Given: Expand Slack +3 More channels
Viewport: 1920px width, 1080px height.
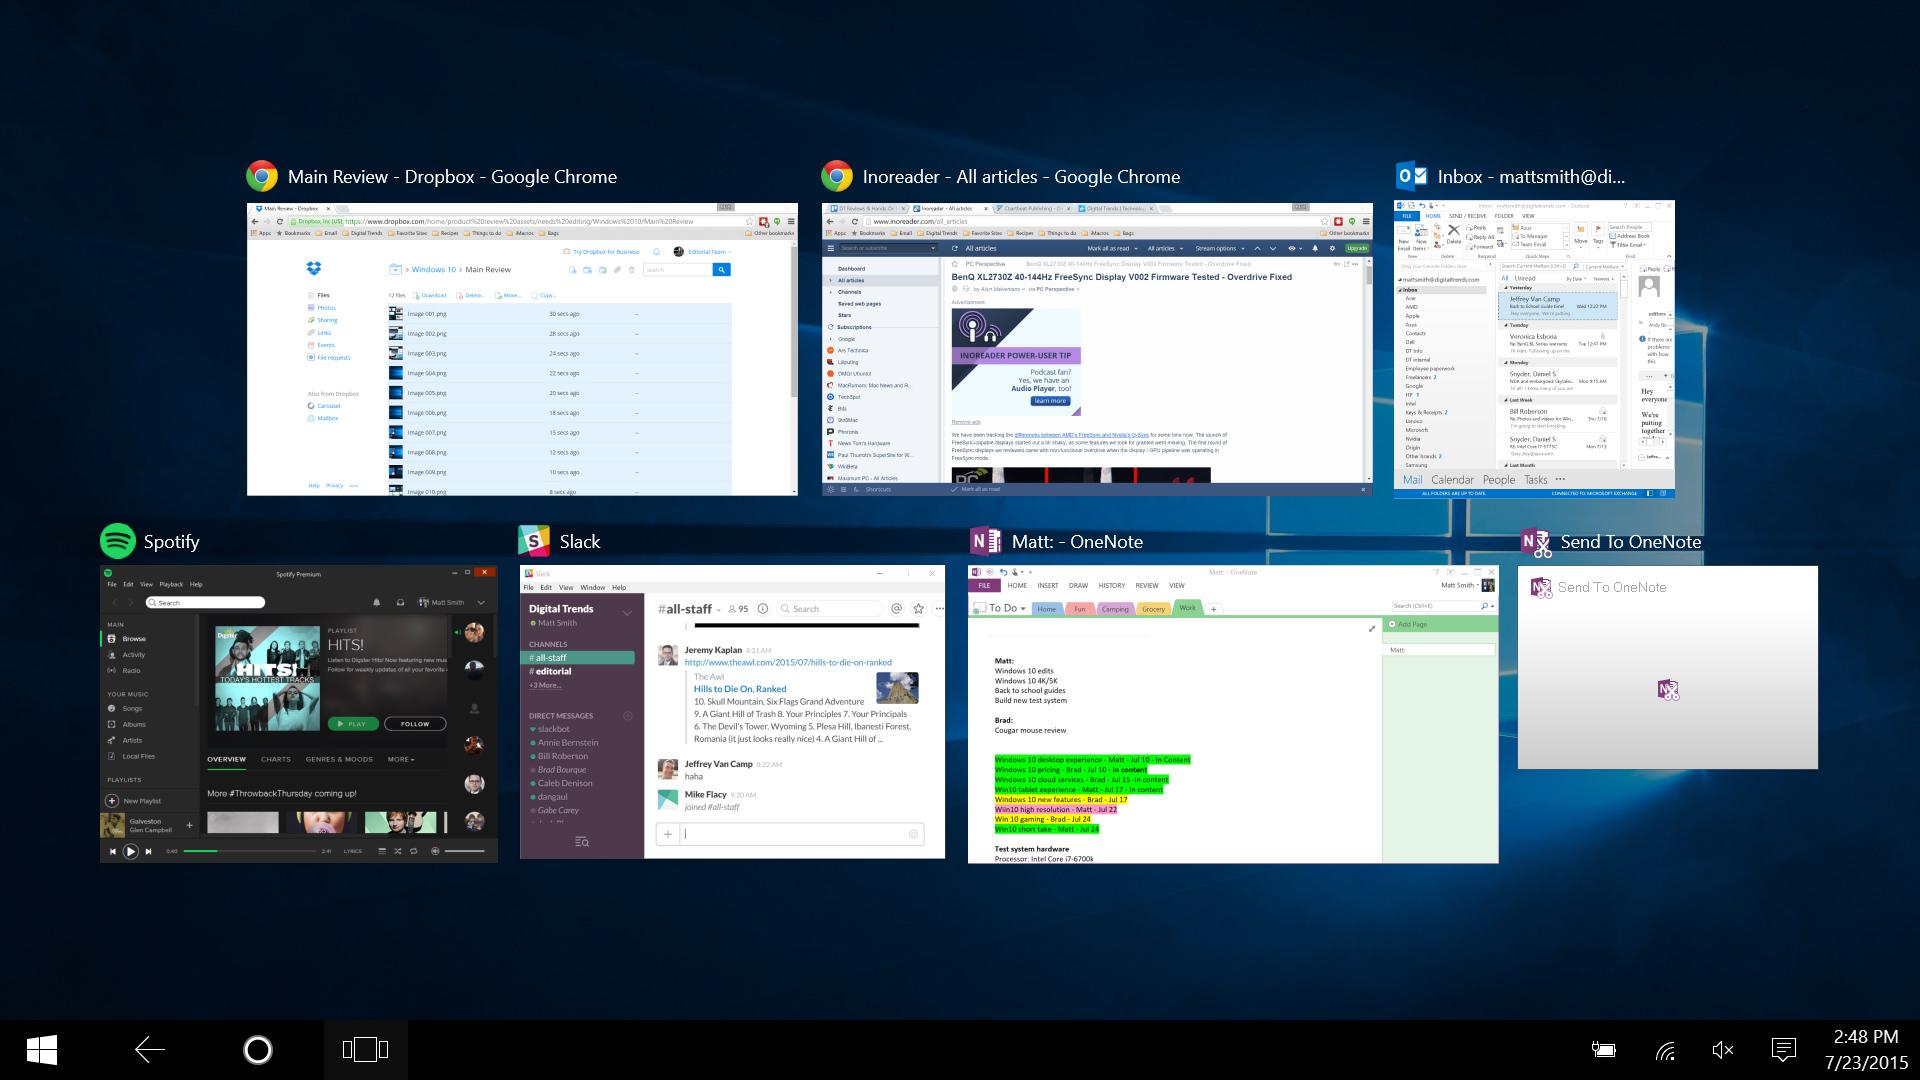Looking at the screenshot, I should [545, 685].
